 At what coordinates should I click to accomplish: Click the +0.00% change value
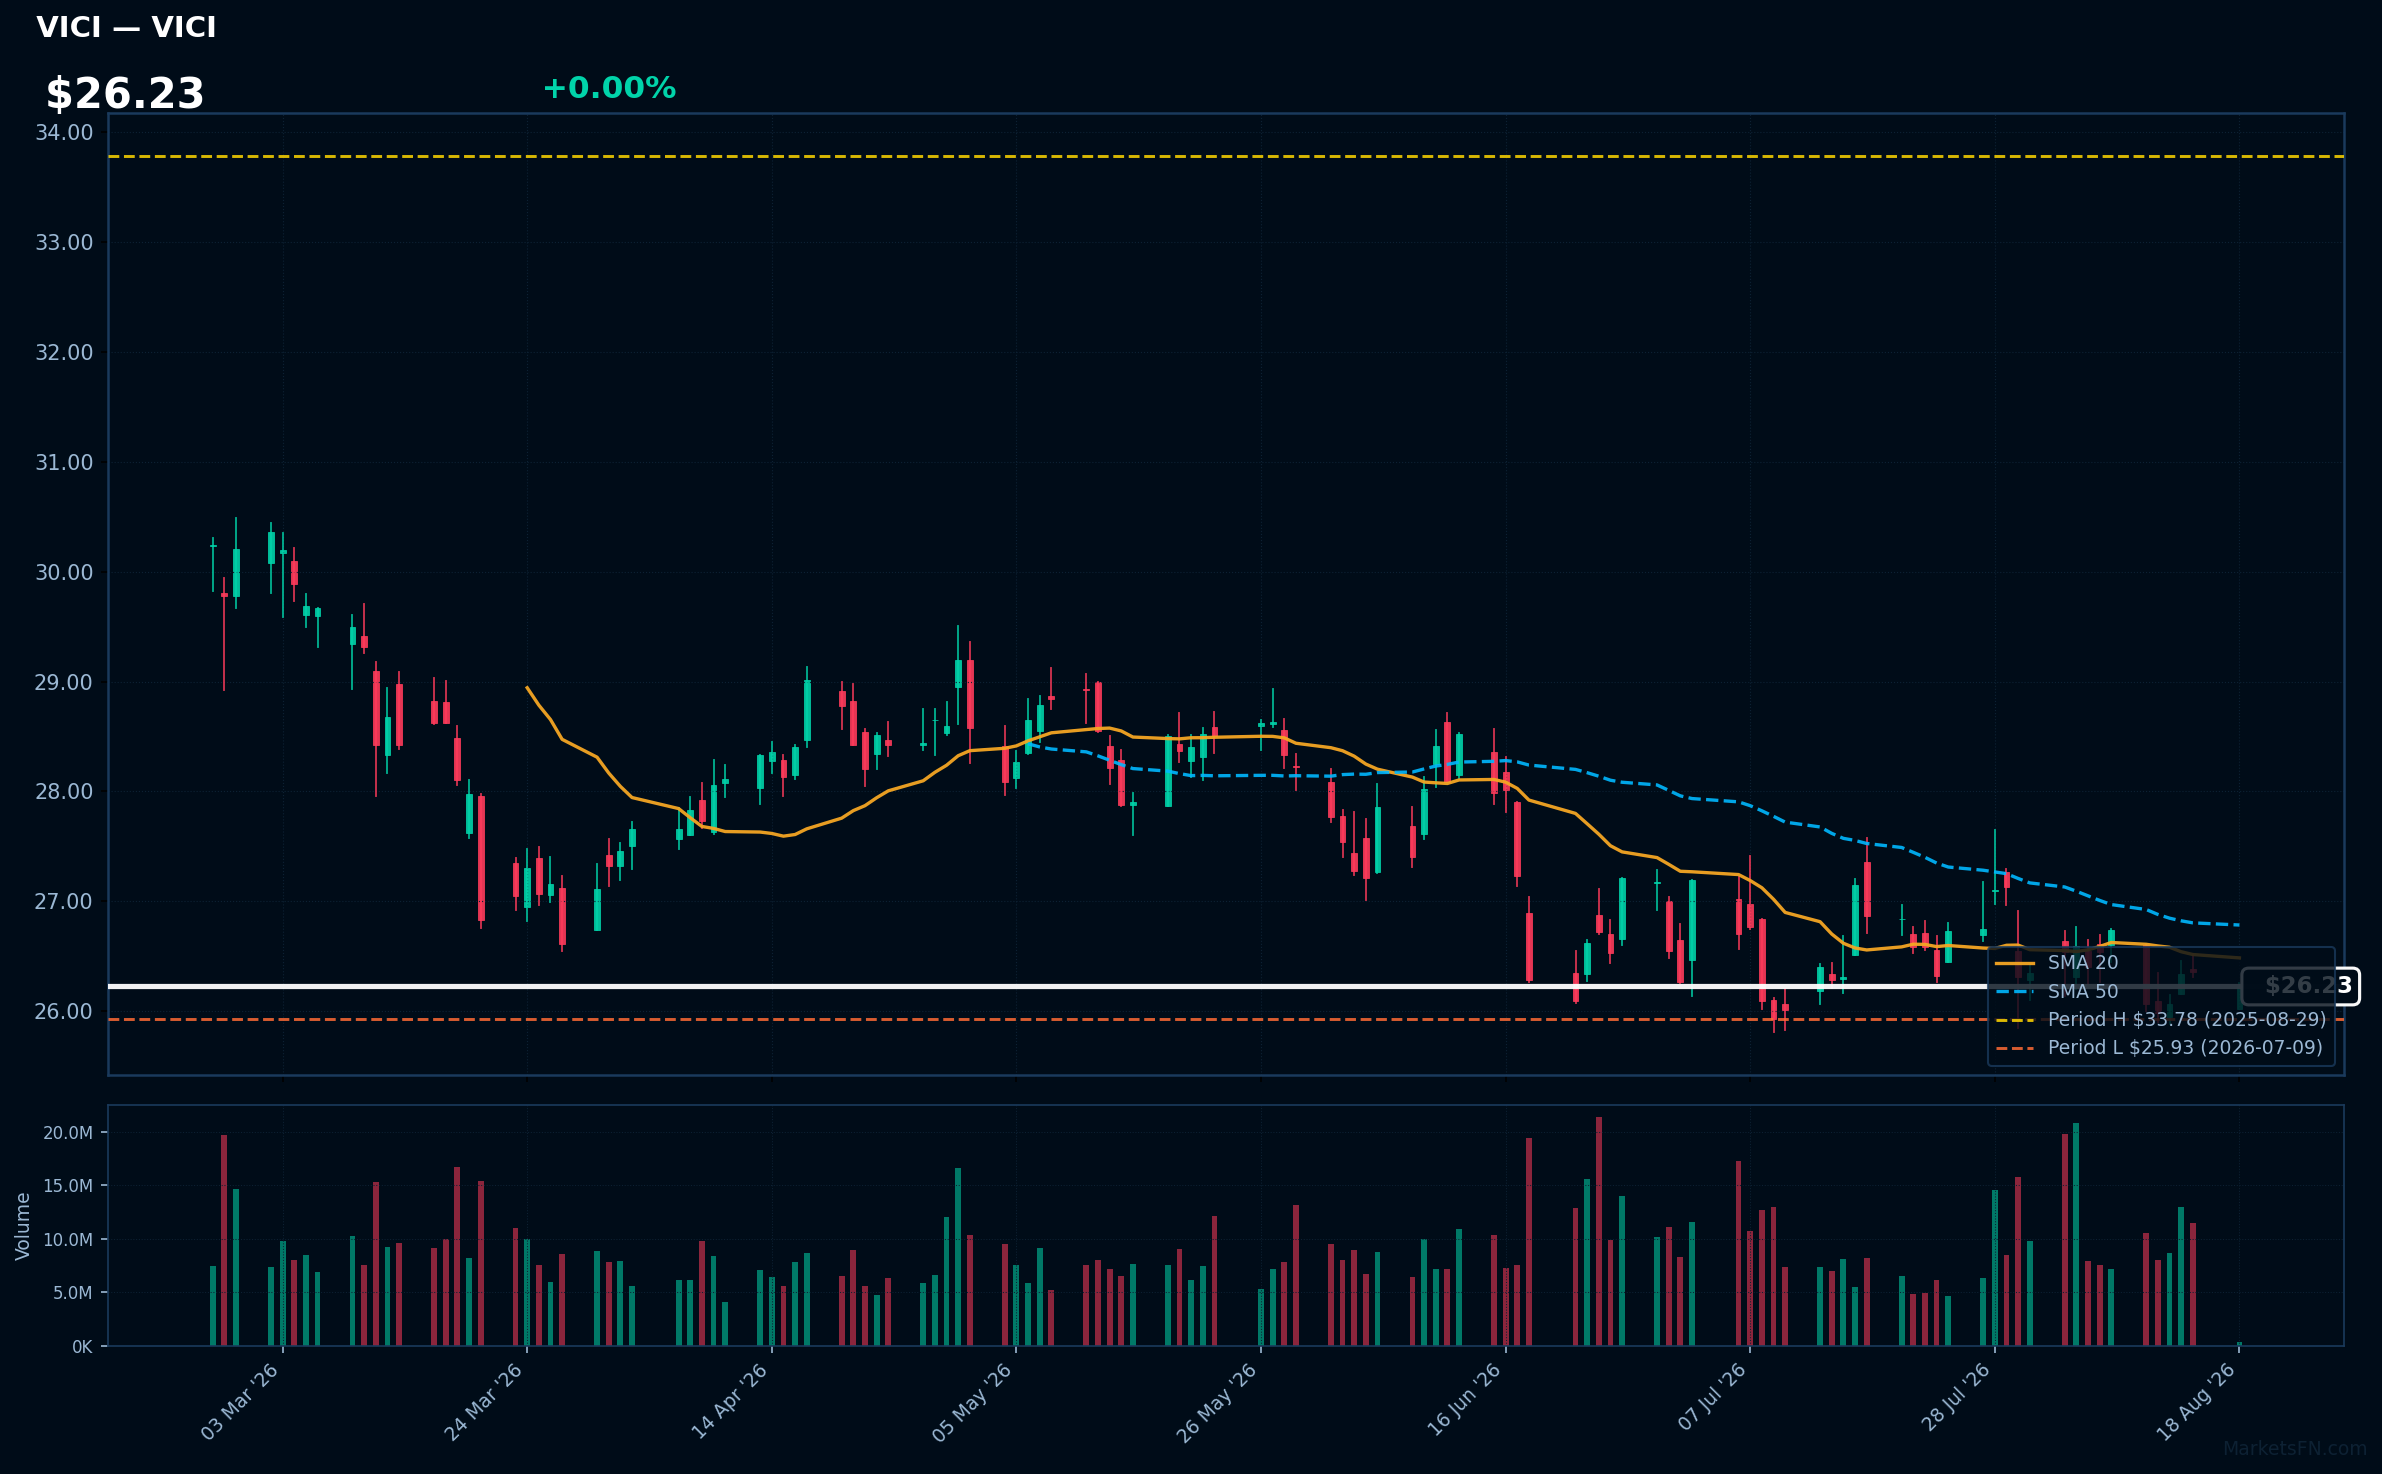(x=609, y=88)
